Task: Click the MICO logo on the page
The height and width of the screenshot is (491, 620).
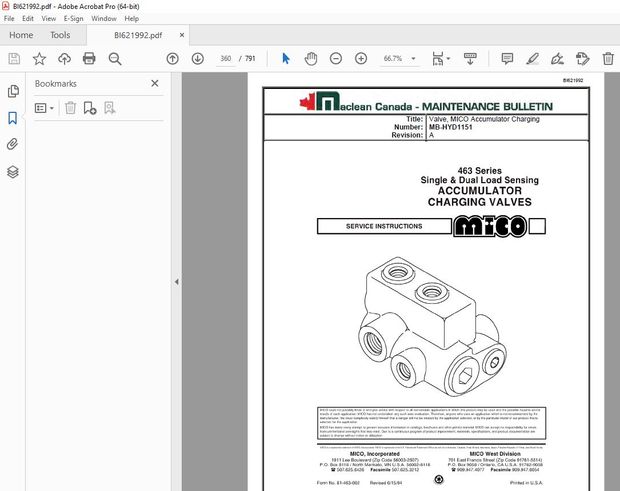Action: [x=490, y=227]
